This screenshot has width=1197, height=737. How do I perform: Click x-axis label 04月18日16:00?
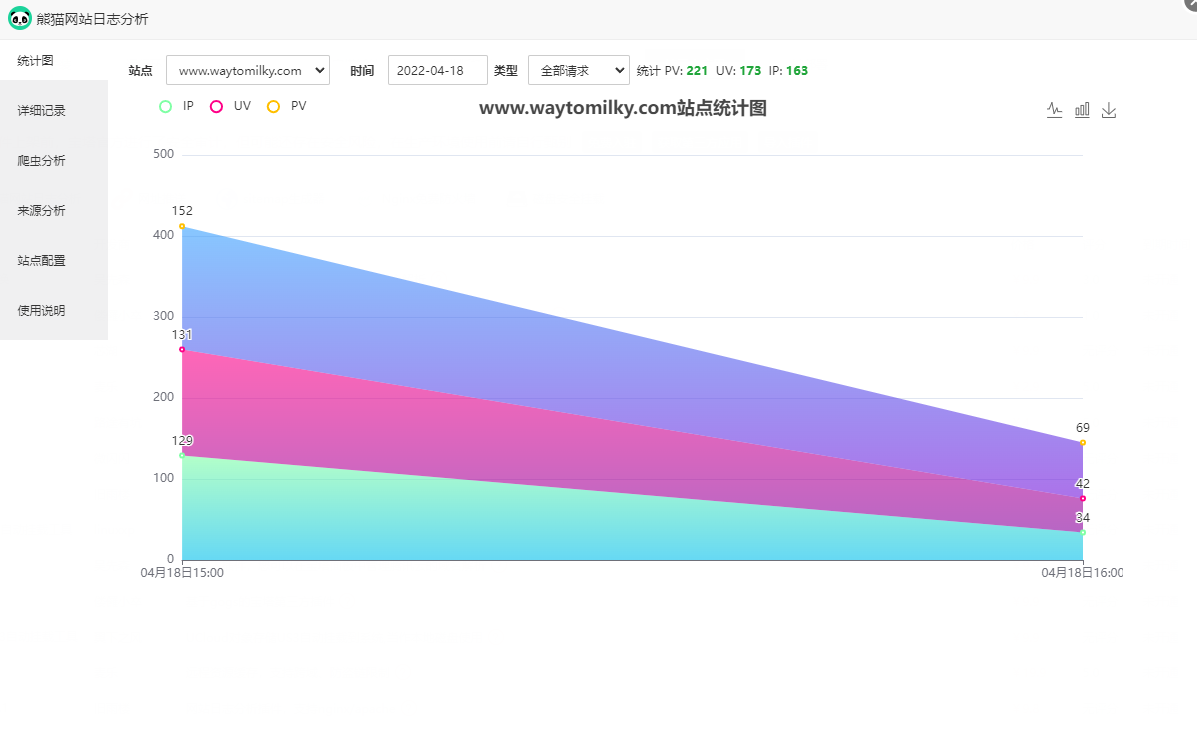click(x=1082, y=573)
